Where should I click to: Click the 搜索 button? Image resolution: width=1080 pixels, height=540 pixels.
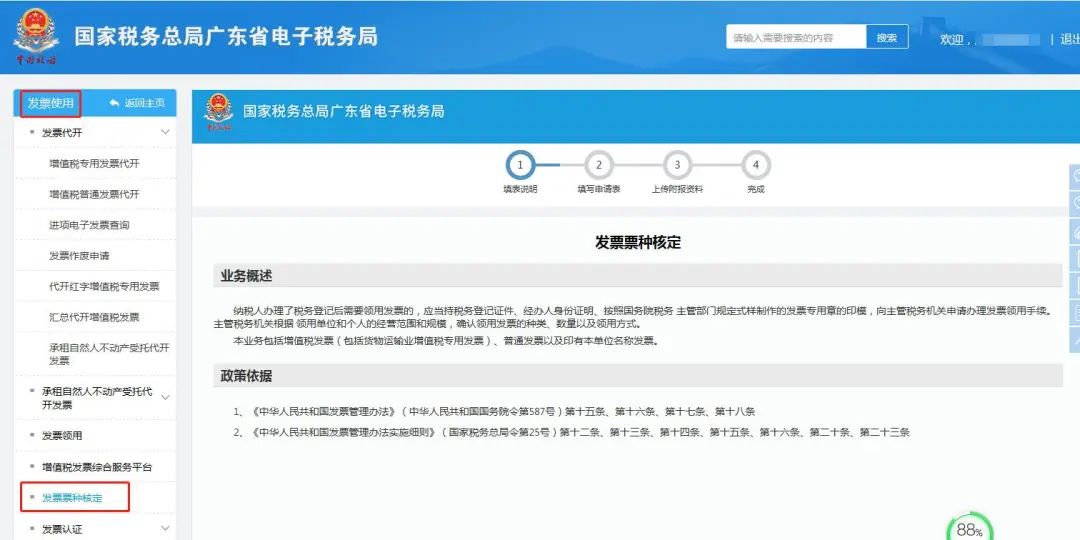coord(886,37)
